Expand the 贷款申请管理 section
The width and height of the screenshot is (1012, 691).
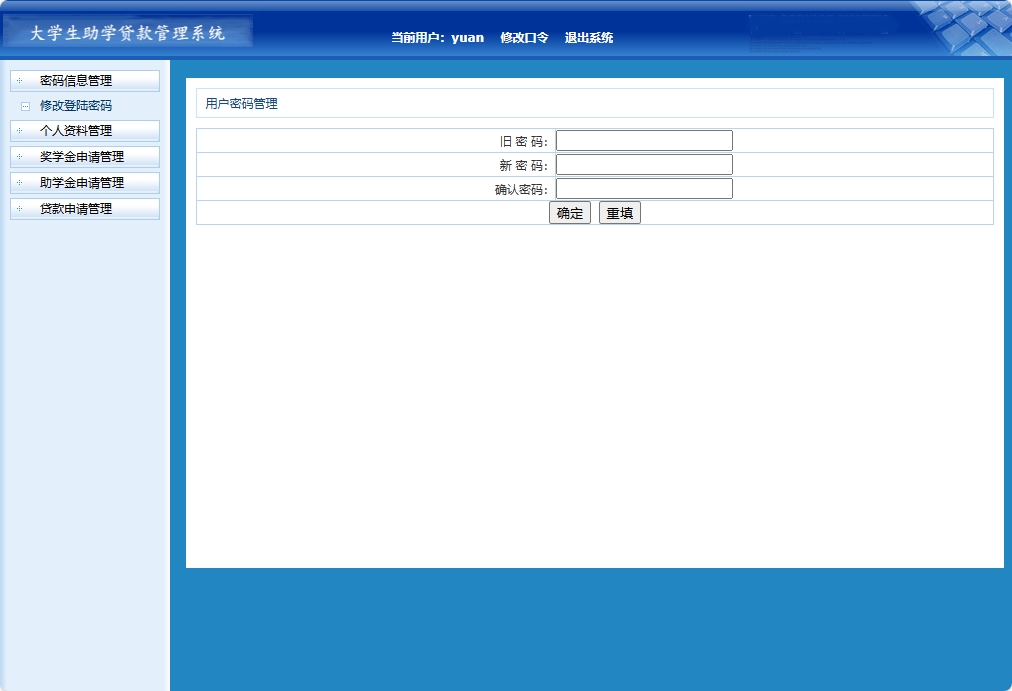click(x=85, y=209)
